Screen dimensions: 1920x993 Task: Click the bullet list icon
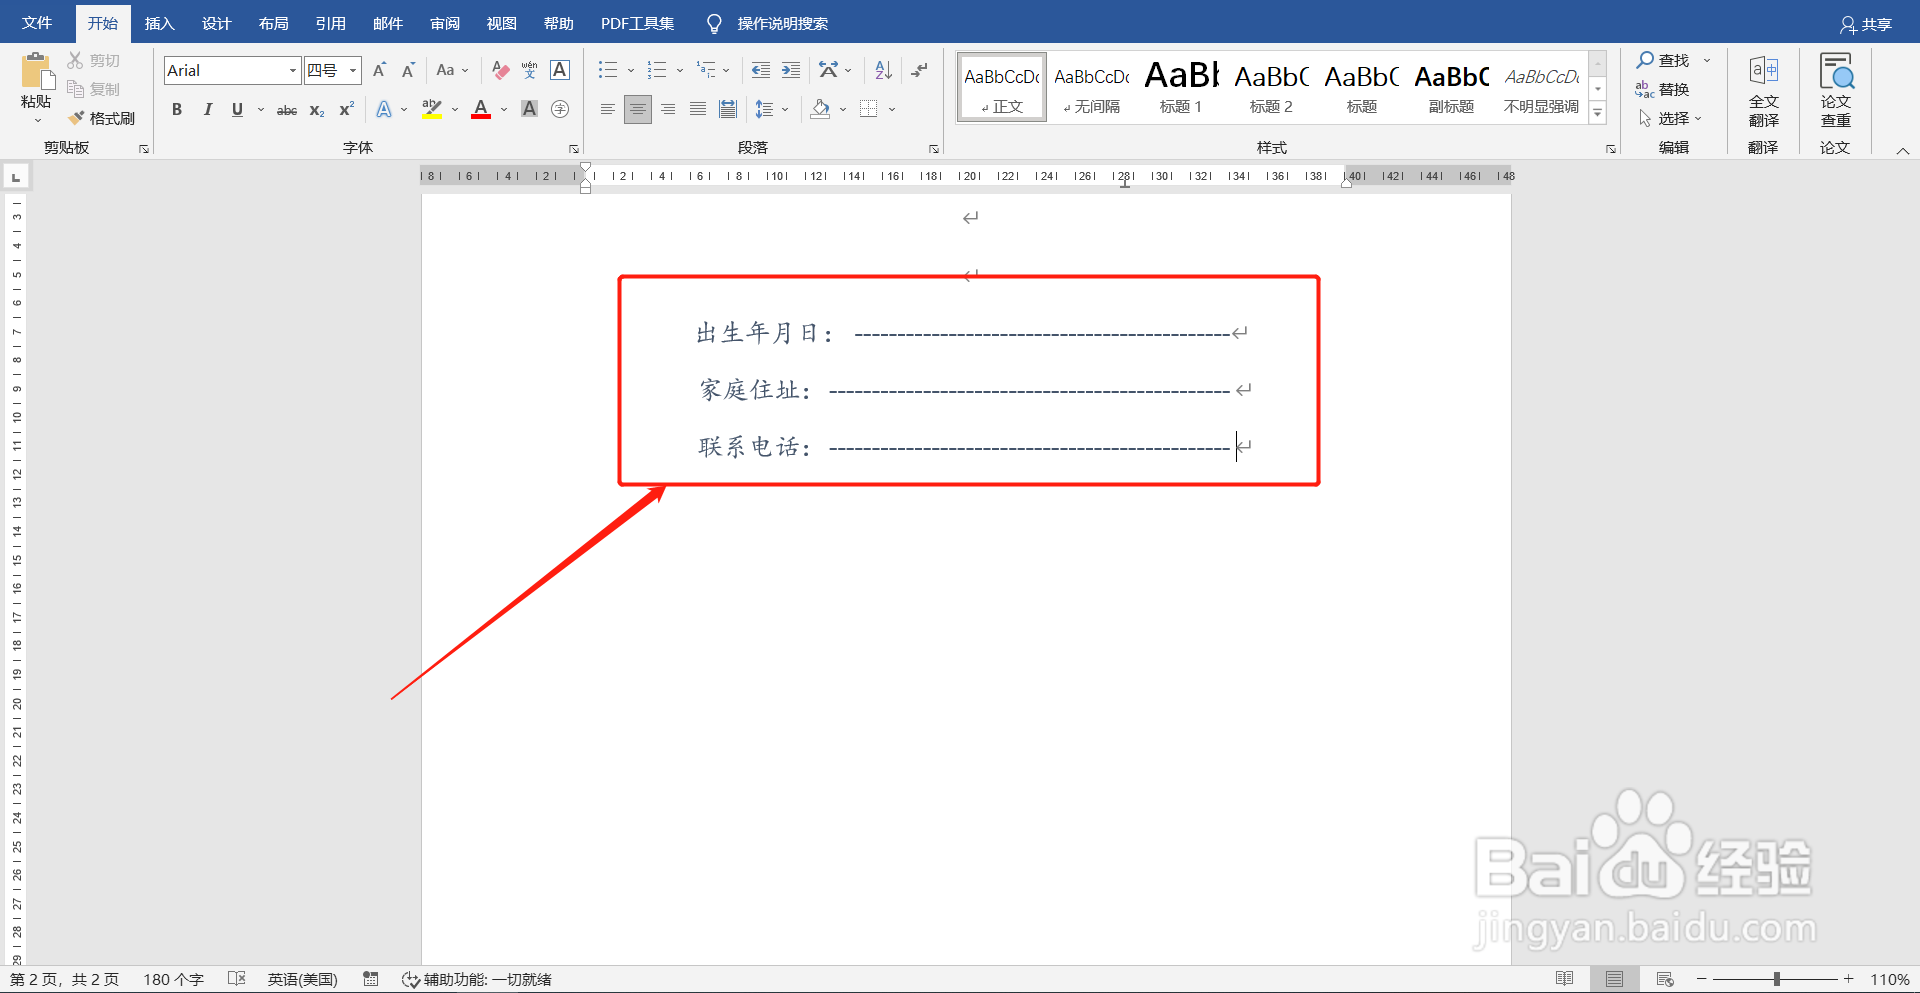(x=608, y=70)
